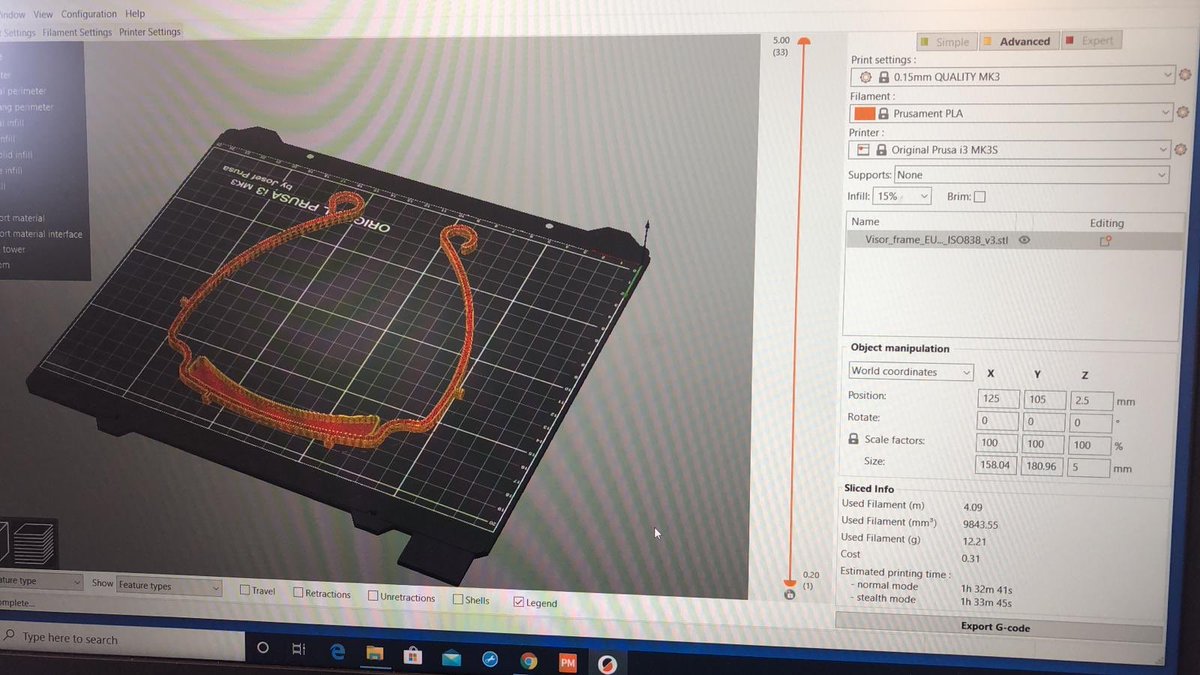This screenshot has width=1200, height=675.
Task: Launch Microsoft Edge from the taskbar
Action: (x=338, y=651)
